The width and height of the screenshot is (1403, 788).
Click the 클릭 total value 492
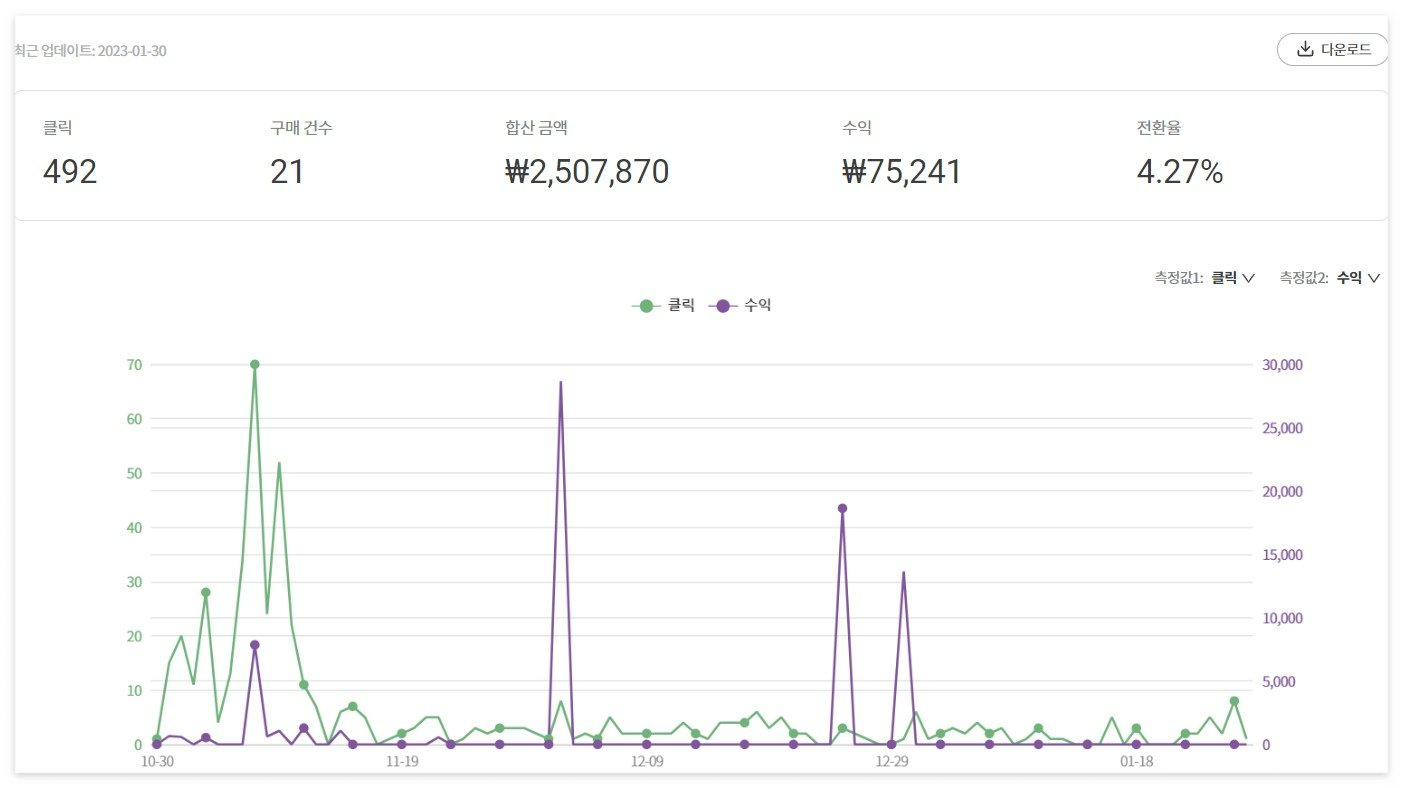click(70, 172)
